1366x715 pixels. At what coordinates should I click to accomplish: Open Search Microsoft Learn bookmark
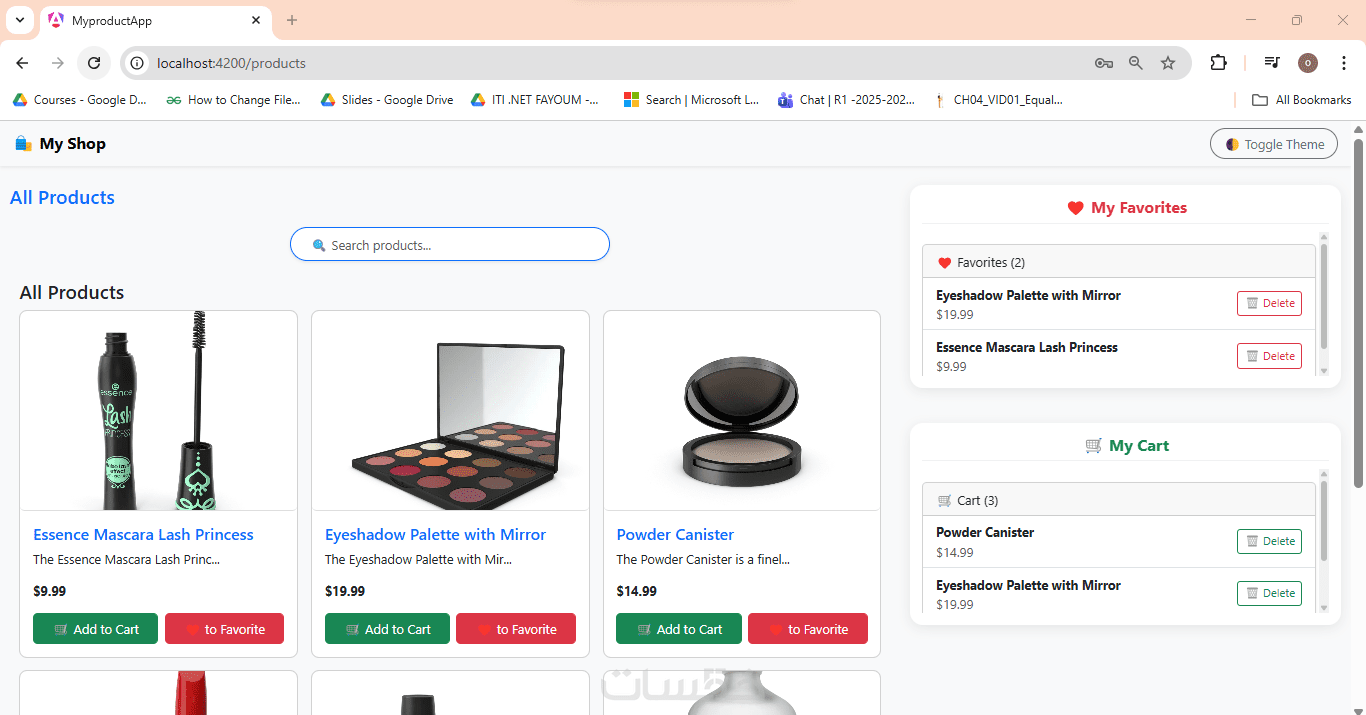click(x=691, y=100)
